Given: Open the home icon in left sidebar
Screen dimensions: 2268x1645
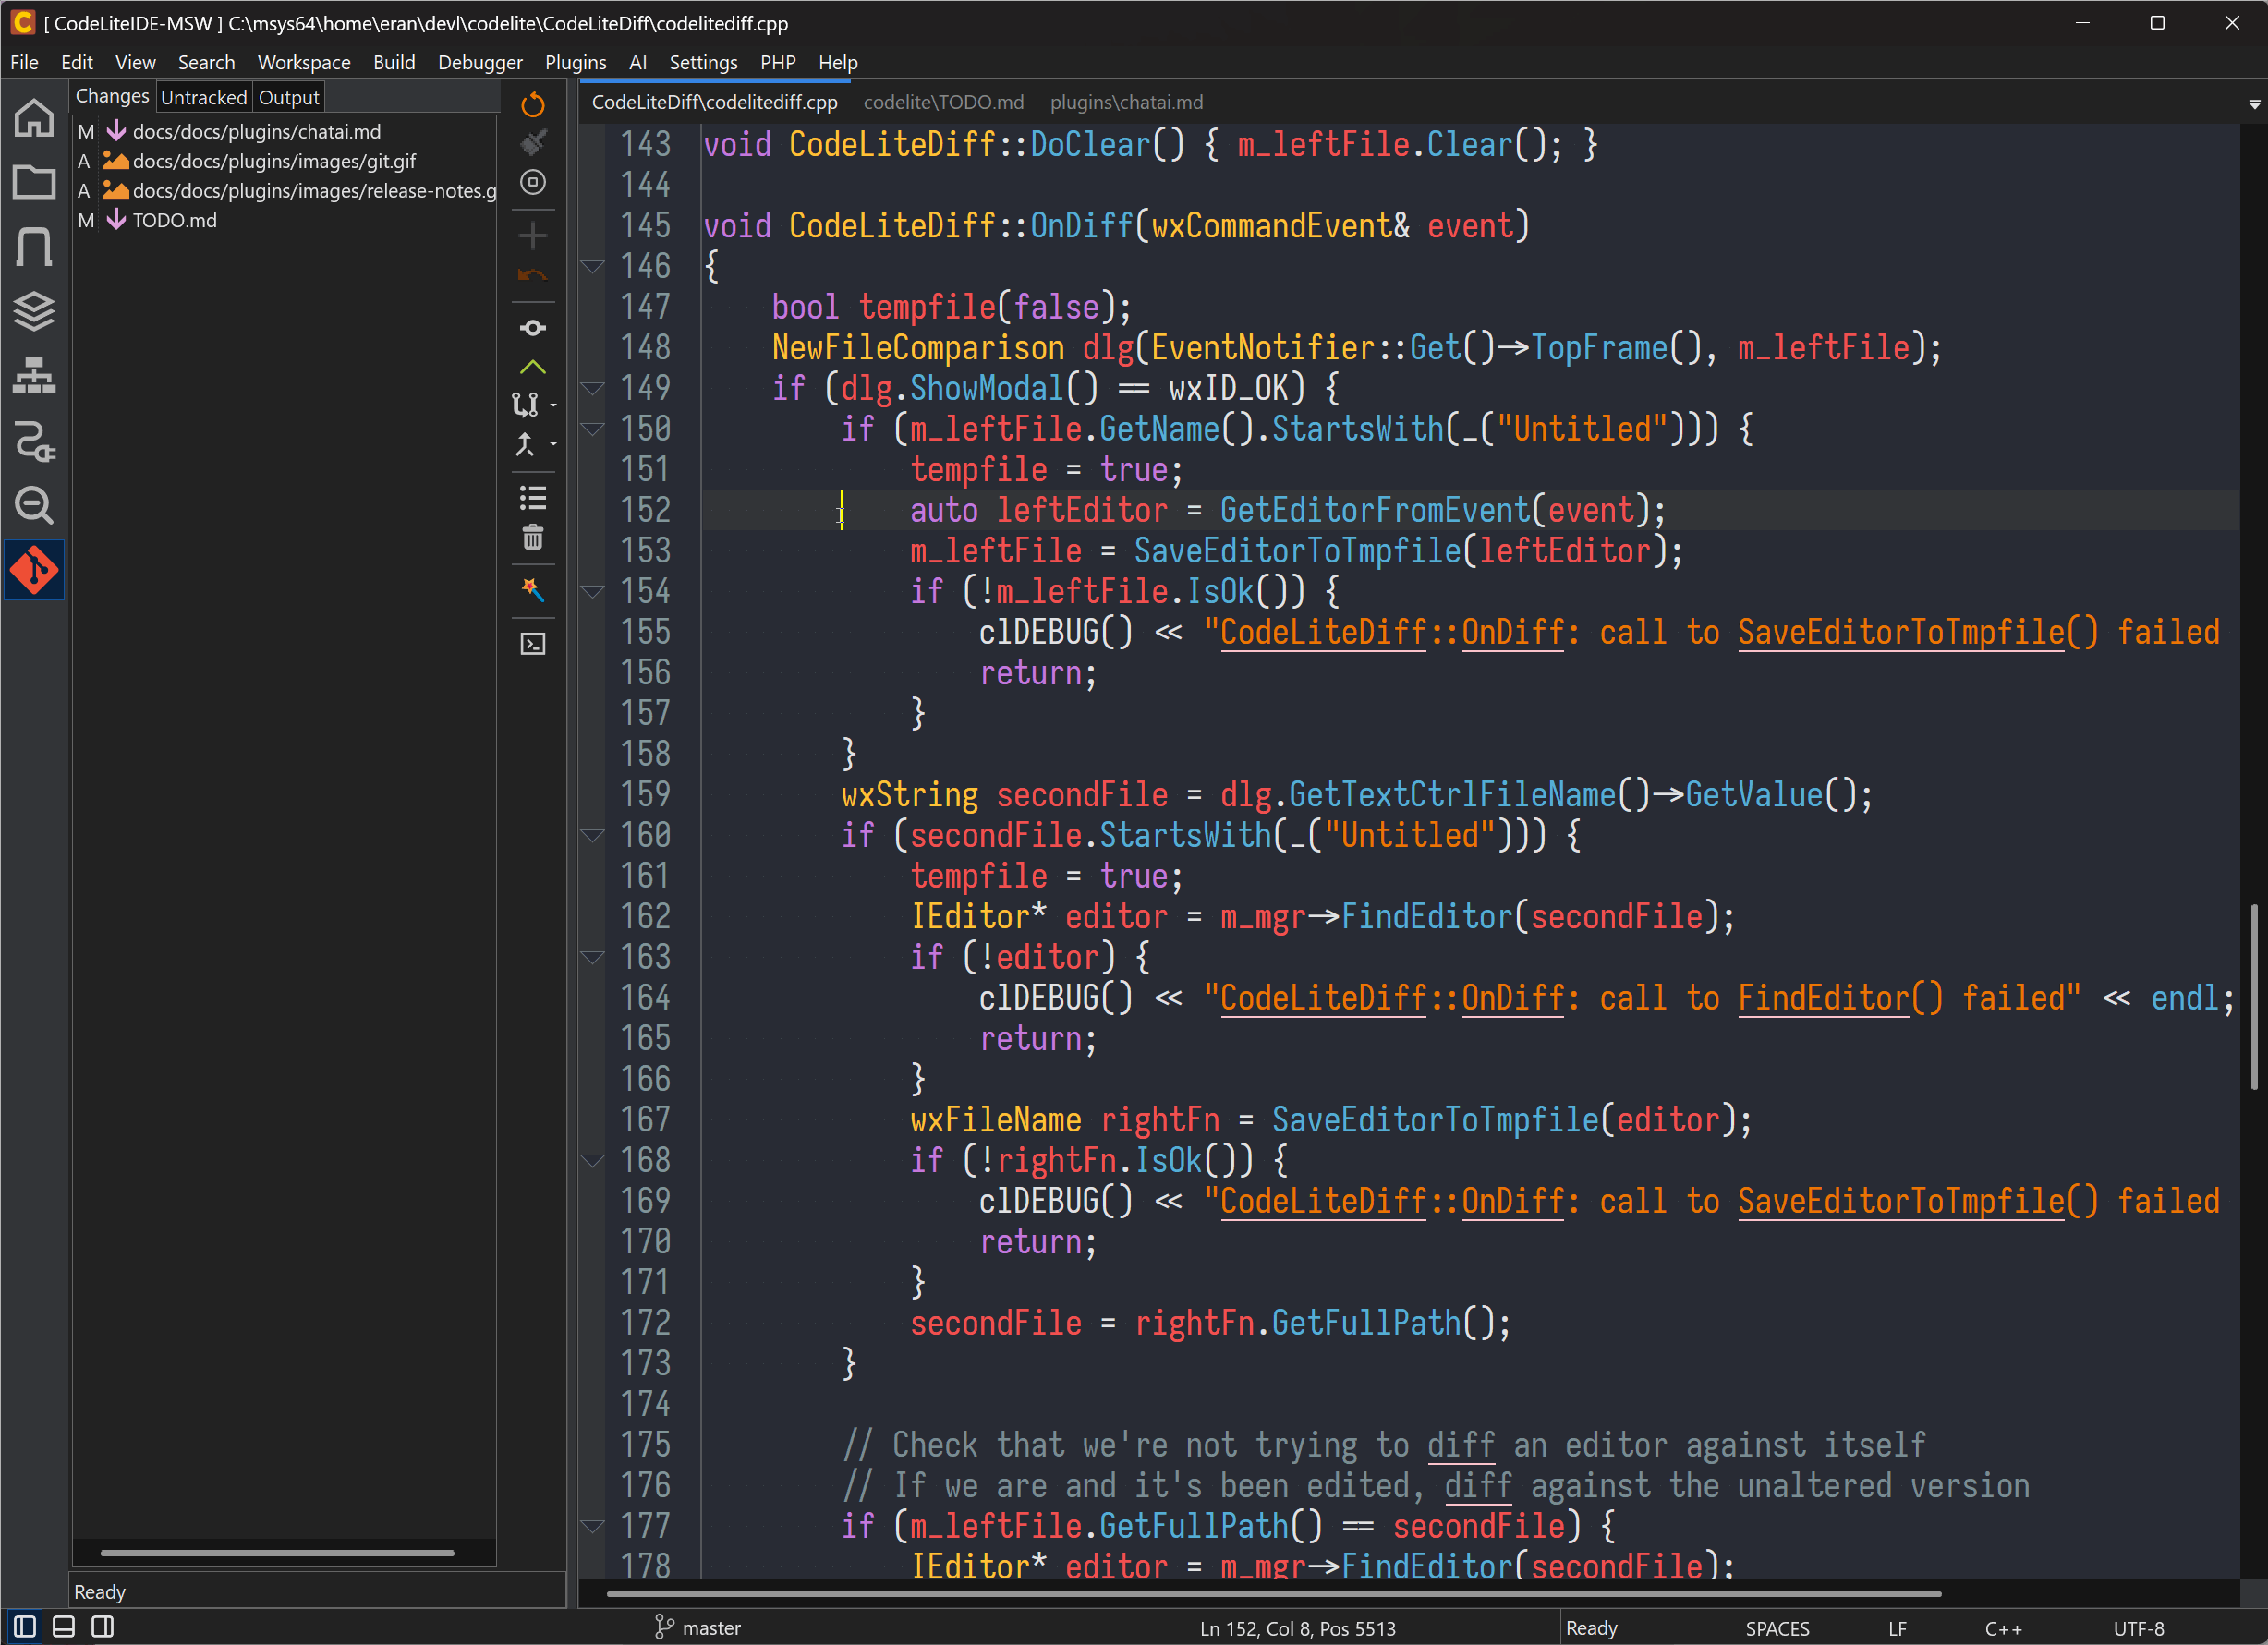Looking at the screenshot, I should (x=34, y=118).
